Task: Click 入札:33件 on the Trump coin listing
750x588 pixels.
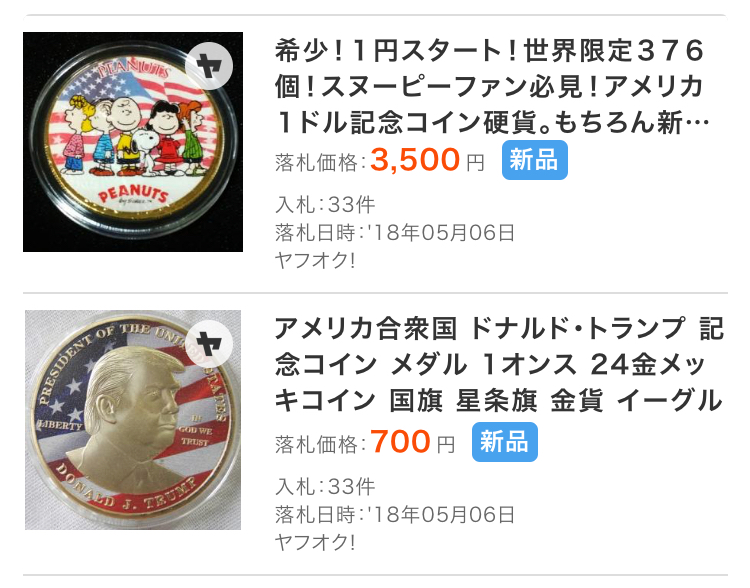Action: (325, 487)
